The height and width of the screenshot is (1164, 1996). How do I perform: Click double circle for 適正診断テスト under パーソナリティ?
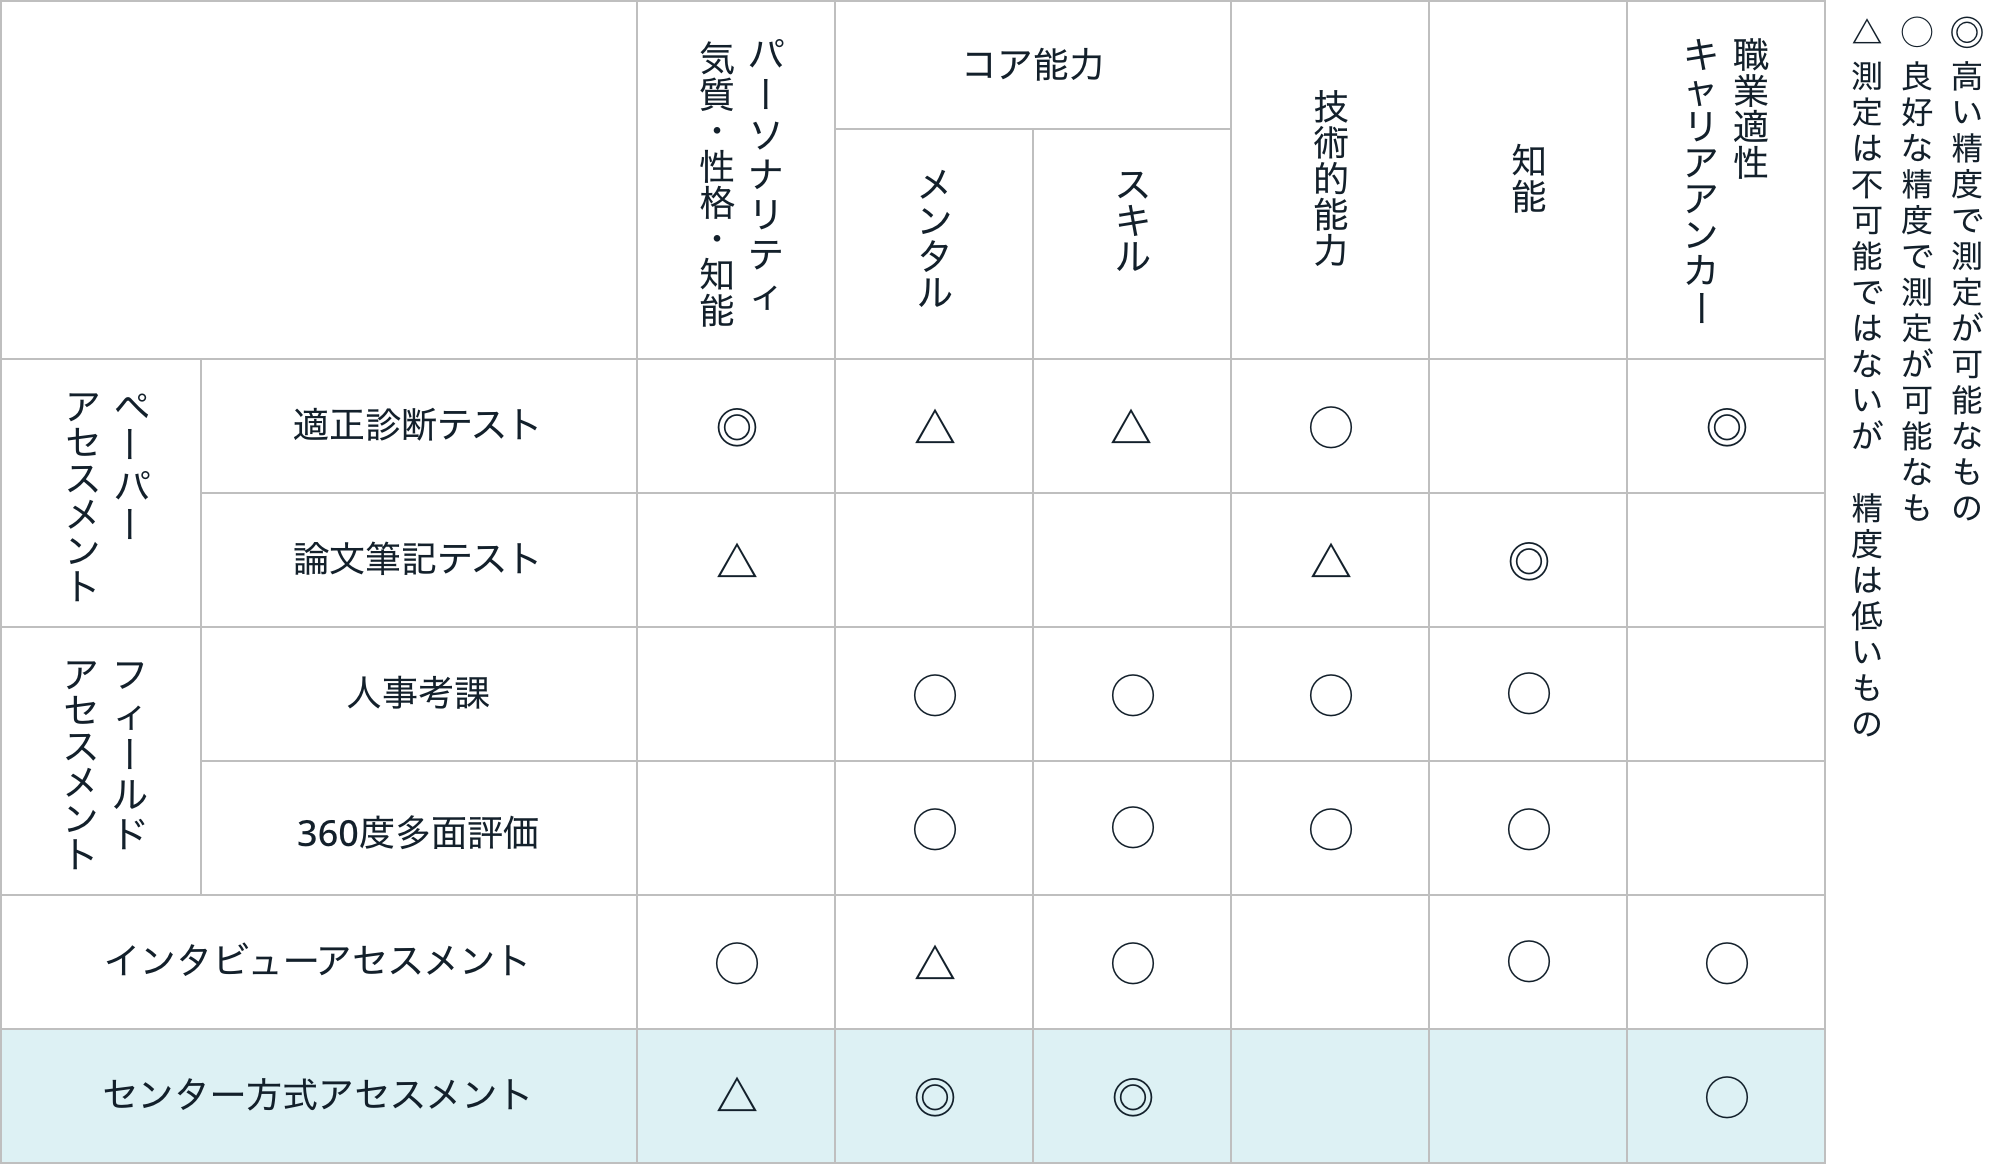(737, 428)
